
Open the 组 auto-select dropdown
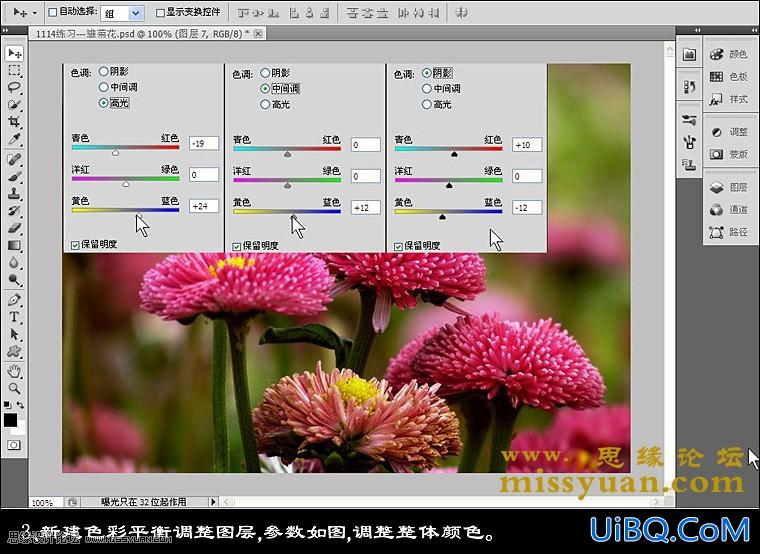click(136, 14)
